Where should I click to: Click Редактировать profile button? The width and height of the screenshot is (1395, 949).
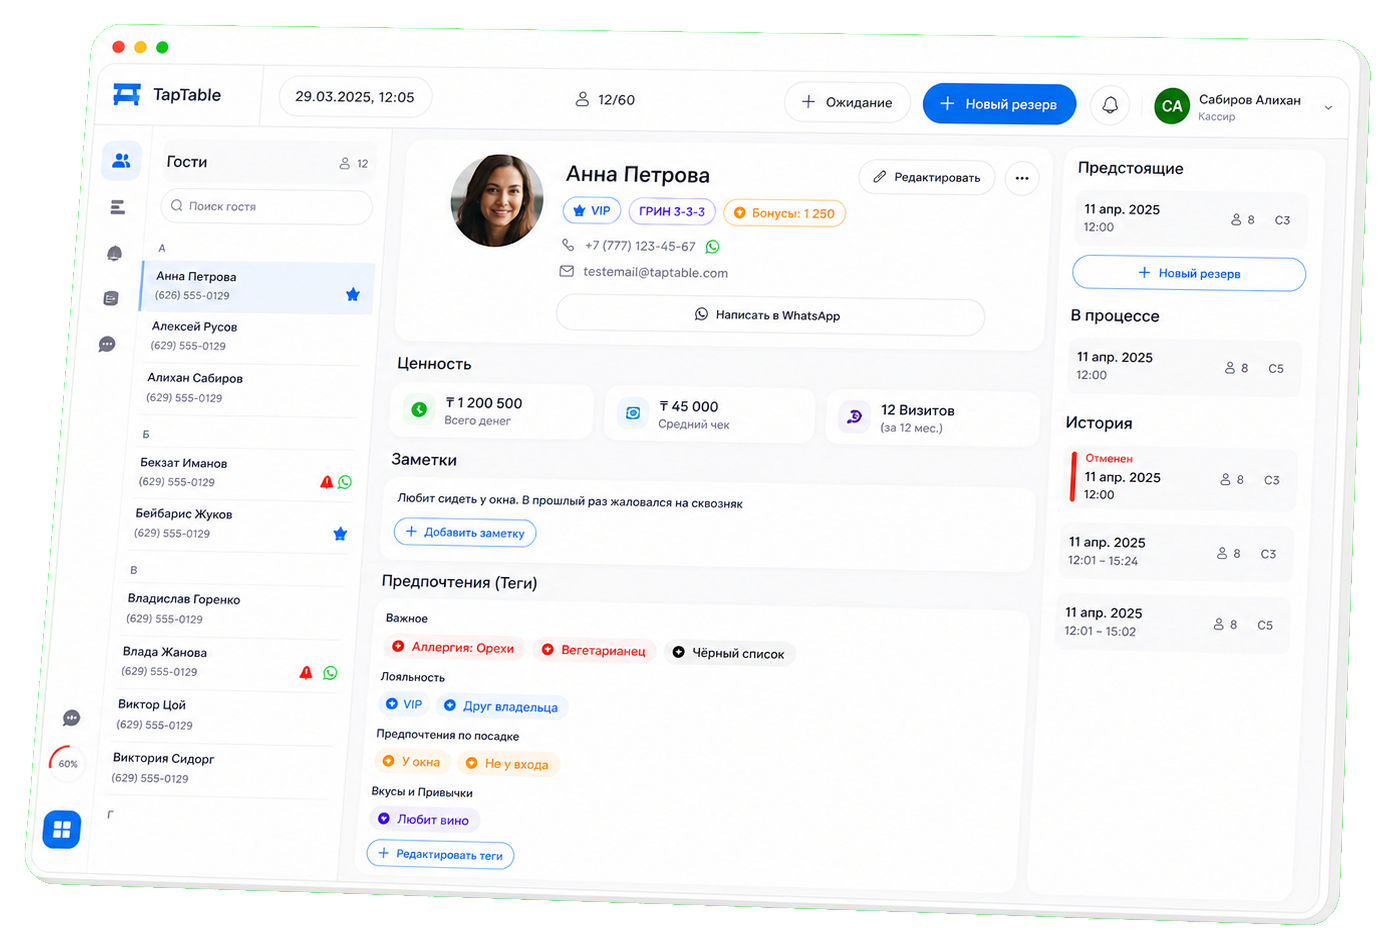(x=926, y=177)
